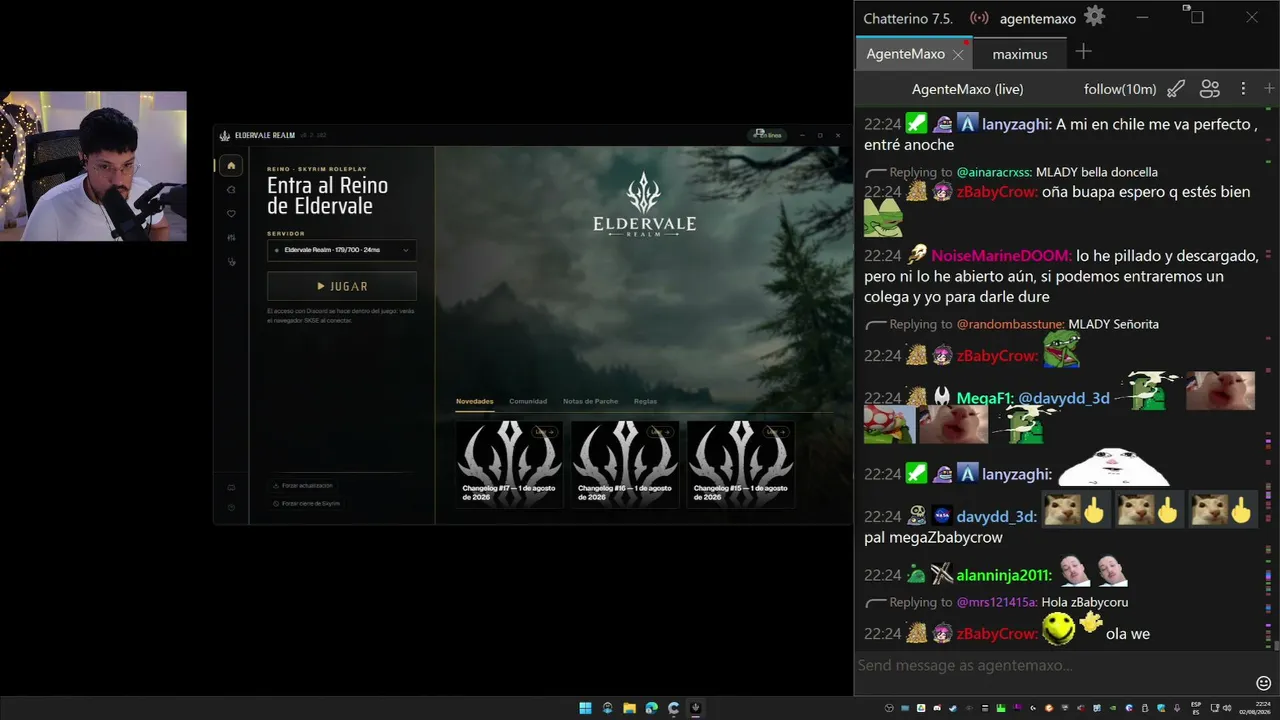Screen dimensions: 1280x720
Task: Click the webcam overlay of the streamer
Action: [x=93, y=166]
